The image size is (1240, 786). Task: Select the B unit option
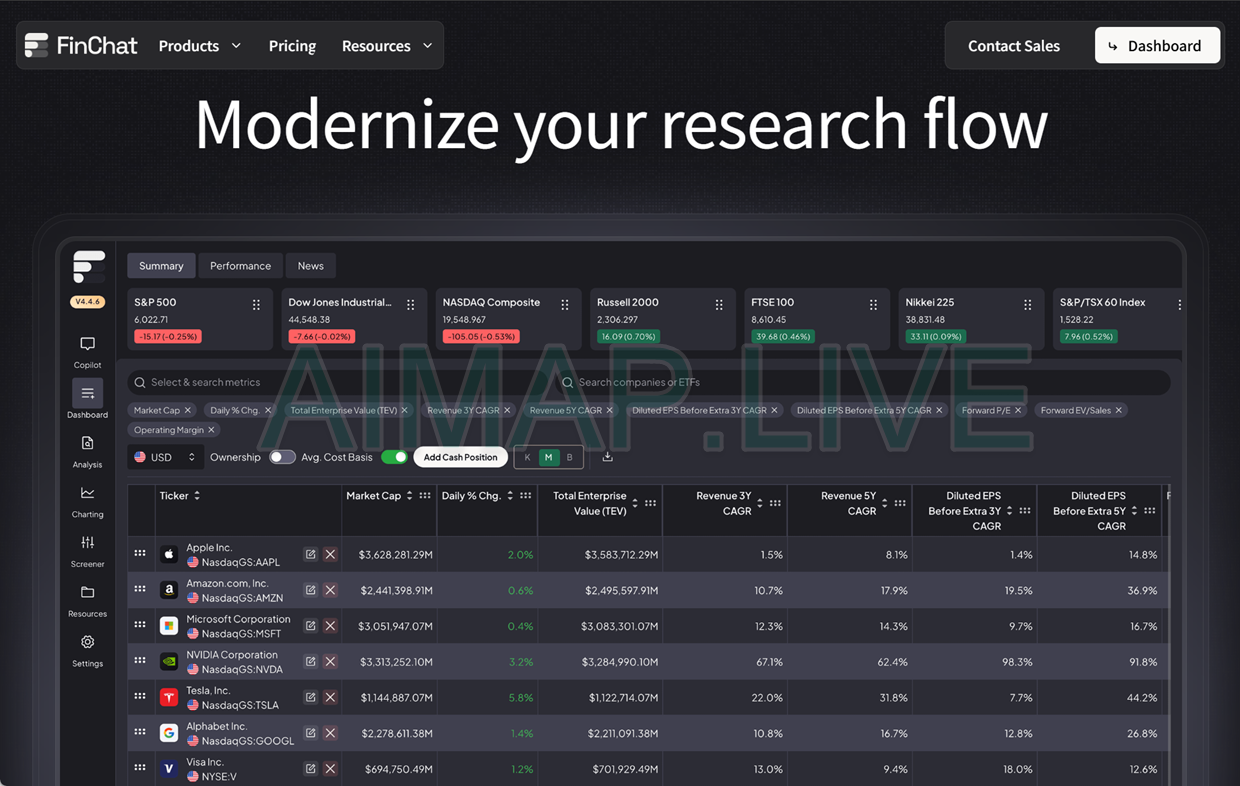[x=570, y=457]
